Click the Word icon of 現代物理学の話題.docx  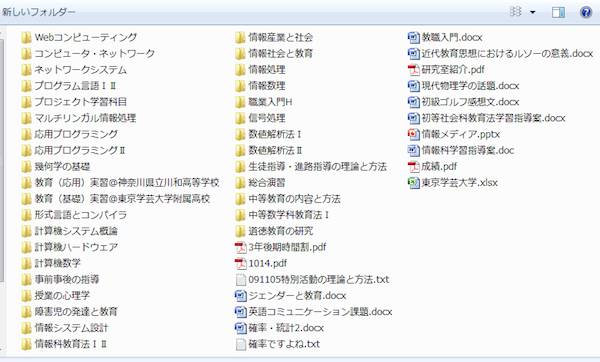pos(414,86)
